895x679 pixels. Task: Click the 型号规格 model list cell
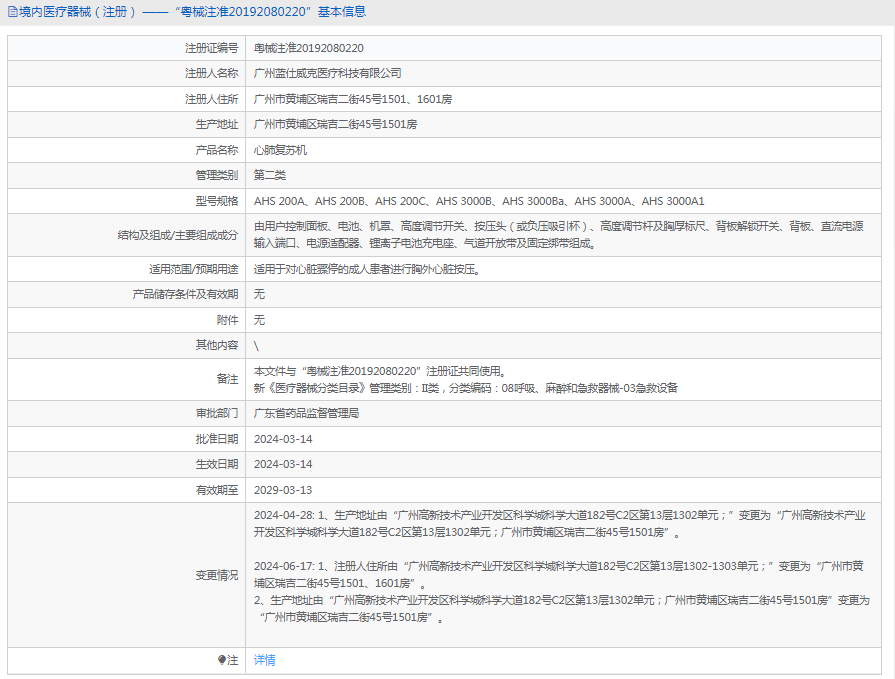pyautogui.click(x=480, y=200)
